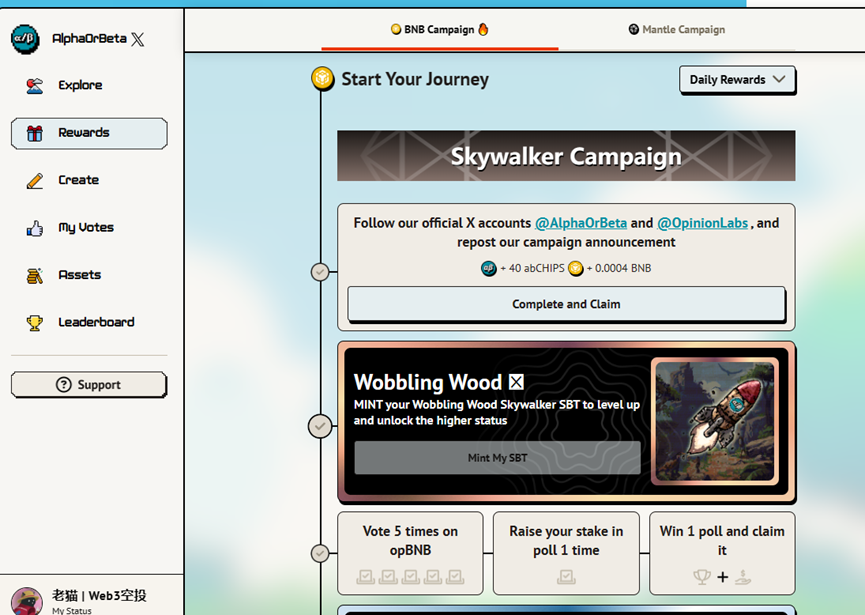Click the Wobbling Wood rocket thumbnail
The height and width of the screenshot is (615, 865).
point(714,421)
